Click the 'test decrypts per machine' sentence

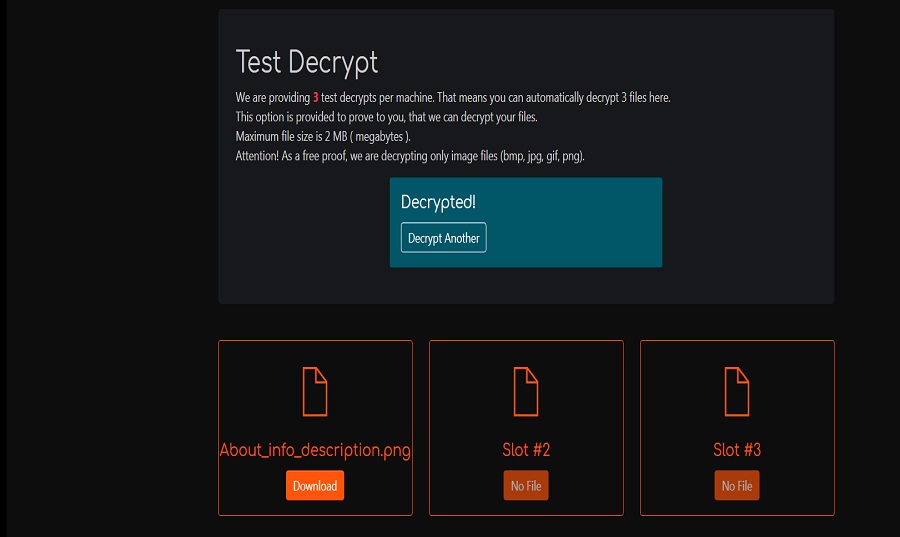point(453,98)
